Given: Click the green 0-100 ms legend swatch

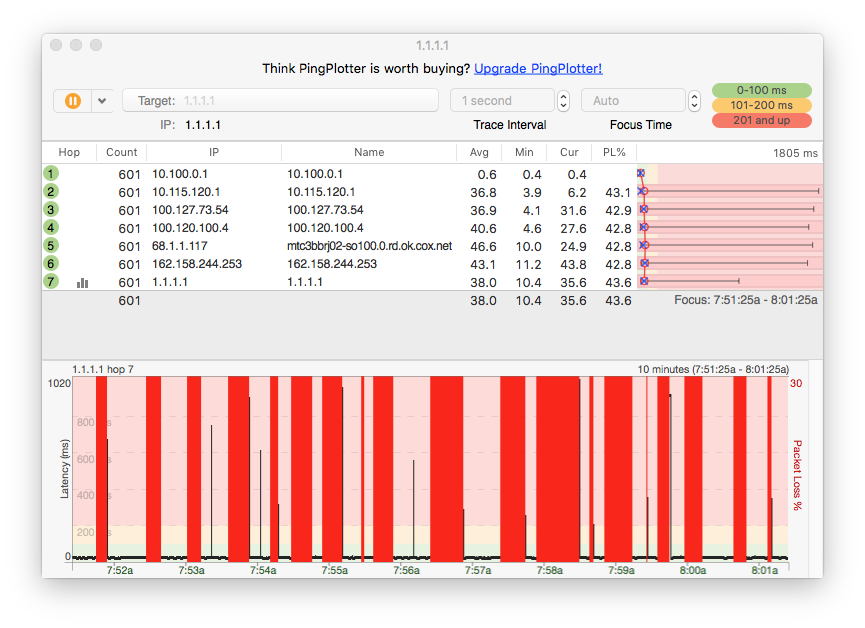Looking at the screenshot, I should pyautogui.click(x=761, y=90).
